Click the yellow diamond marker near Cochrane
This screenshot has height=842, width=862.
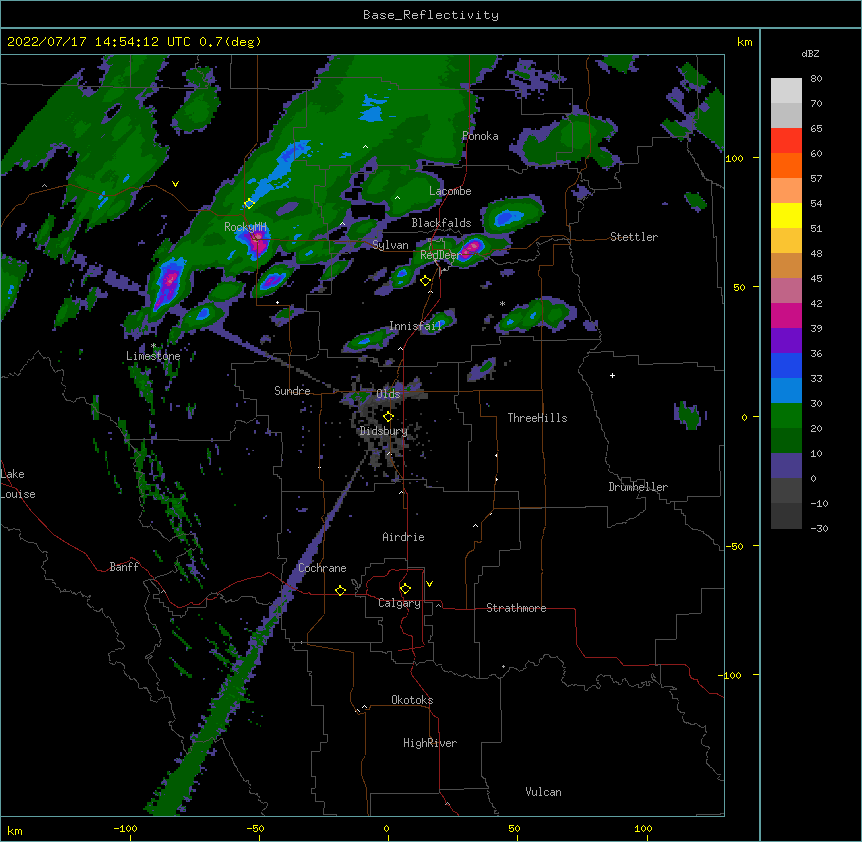340,590
